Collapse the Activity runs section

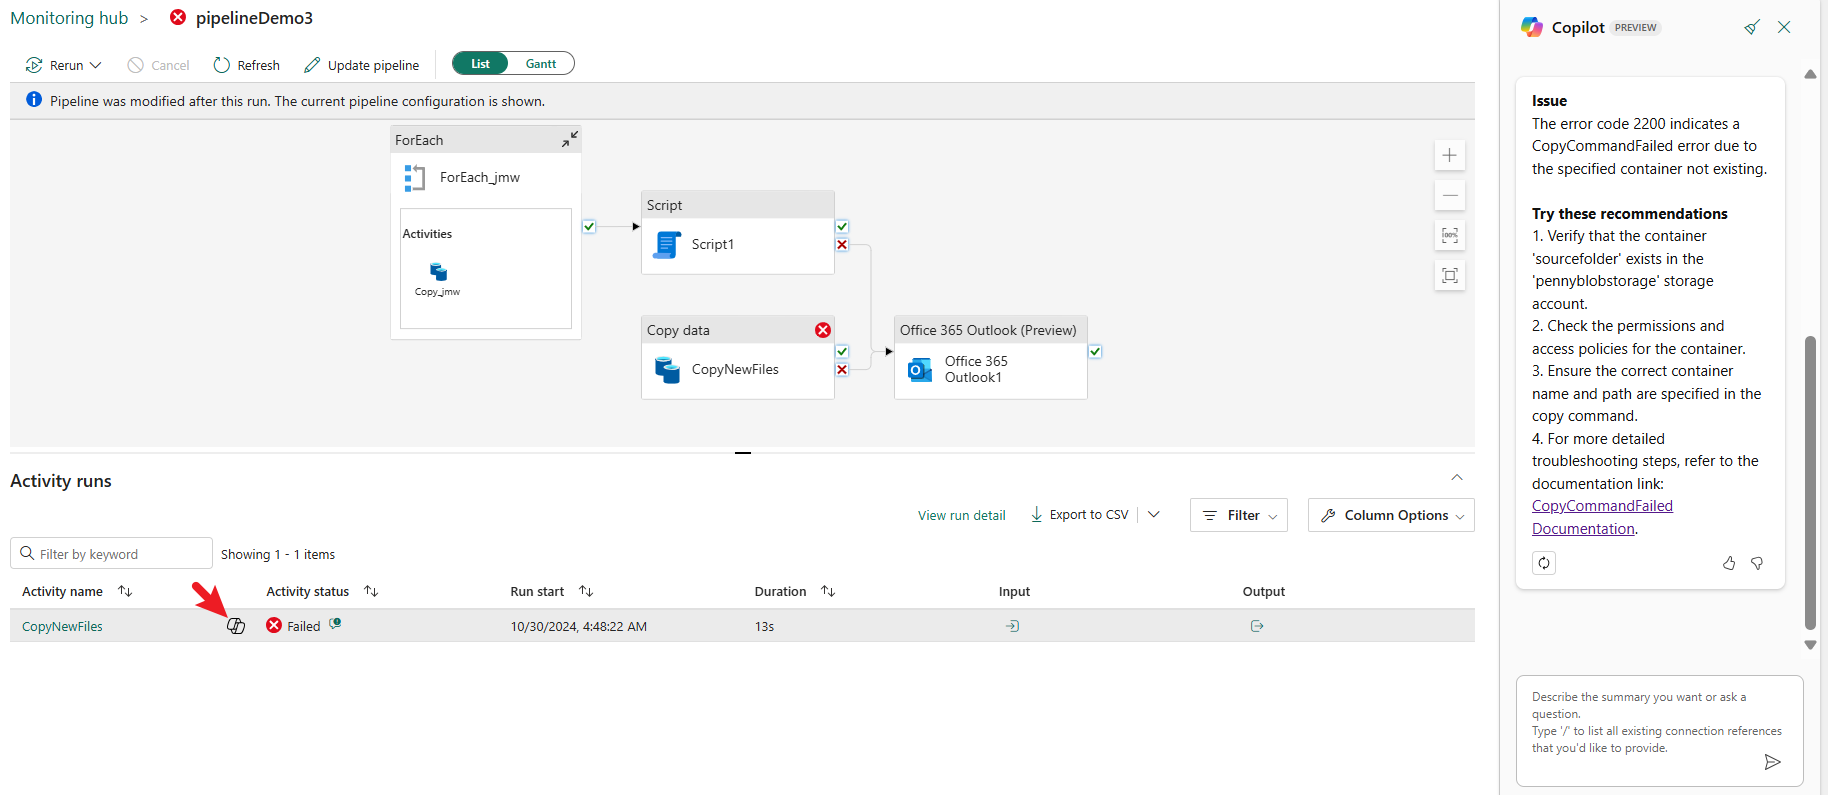click(1457, 477)
